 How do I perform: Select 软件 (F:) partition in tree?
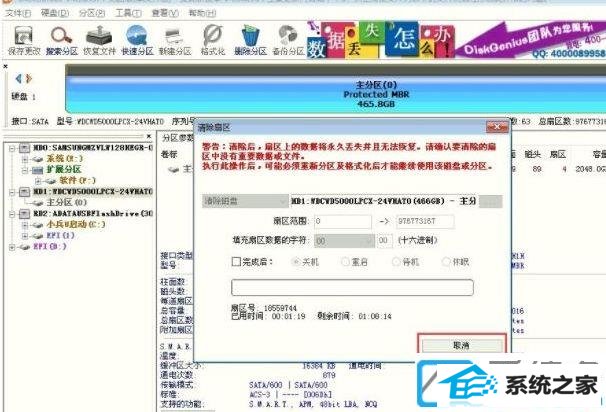pos(77,180)
